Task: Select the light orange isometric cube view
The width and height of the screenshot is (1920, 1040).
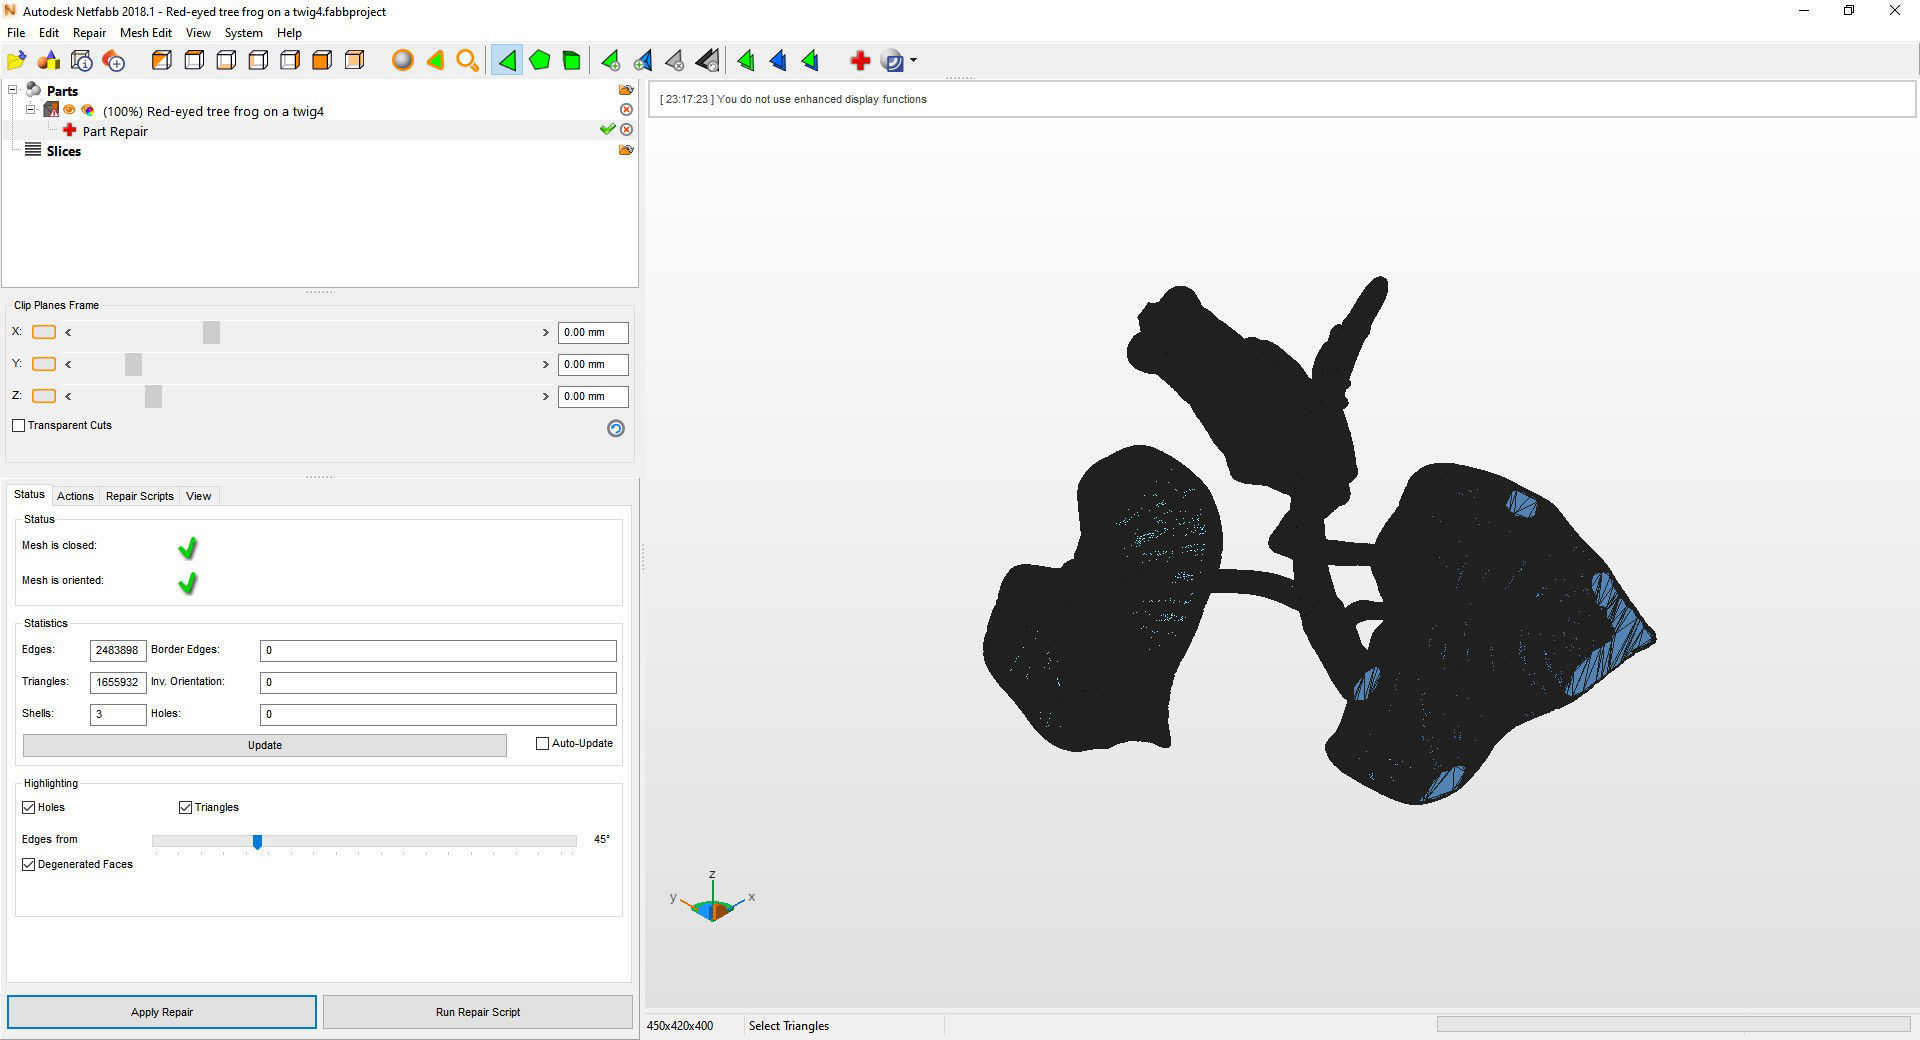Action: point(354,61)
